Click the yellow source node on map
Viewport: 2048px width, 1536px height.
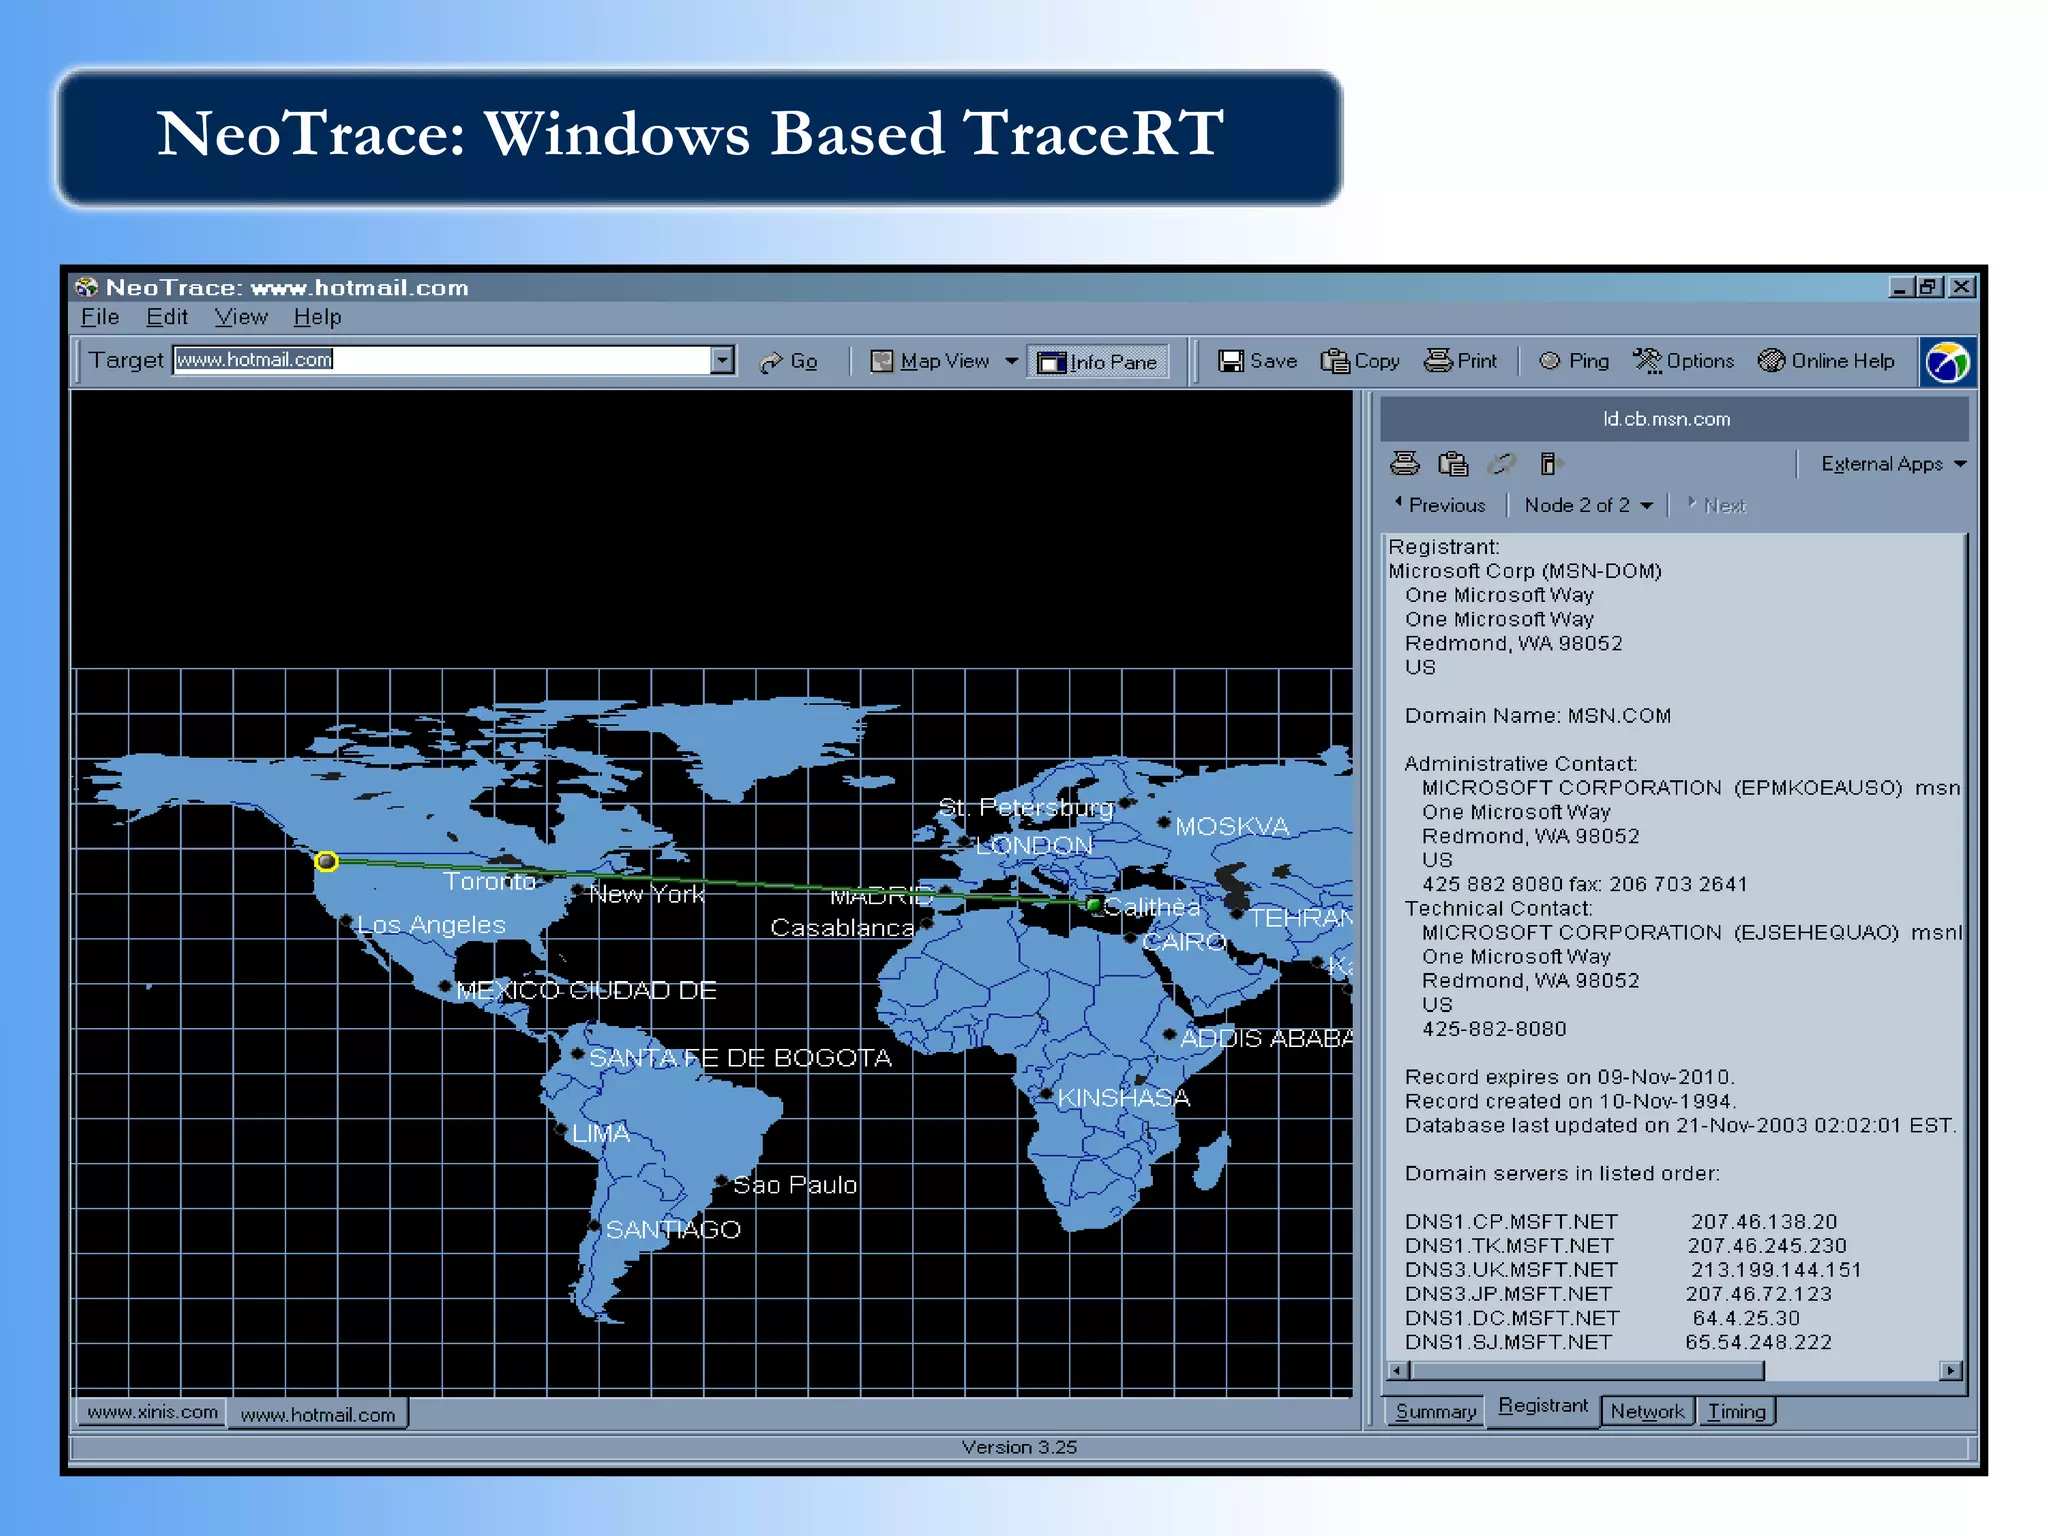[x=326, y=861]
